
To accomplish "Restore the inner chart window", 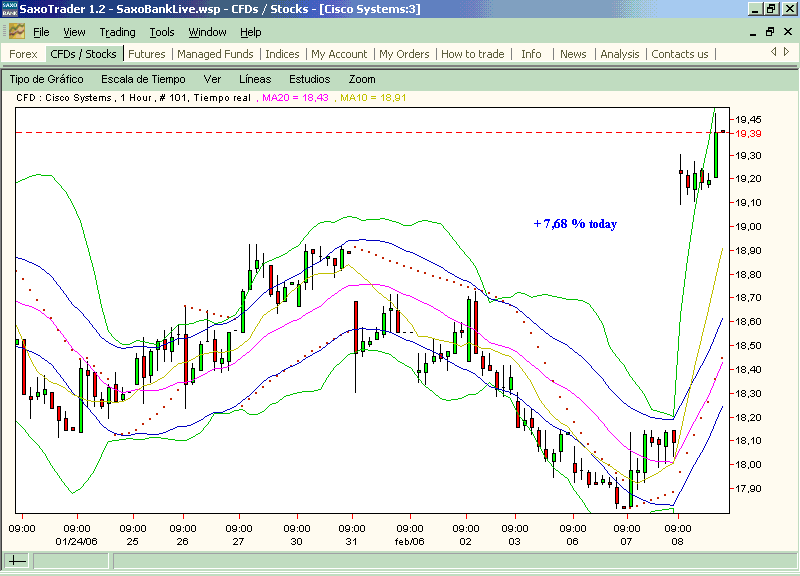I will [770, 32].
